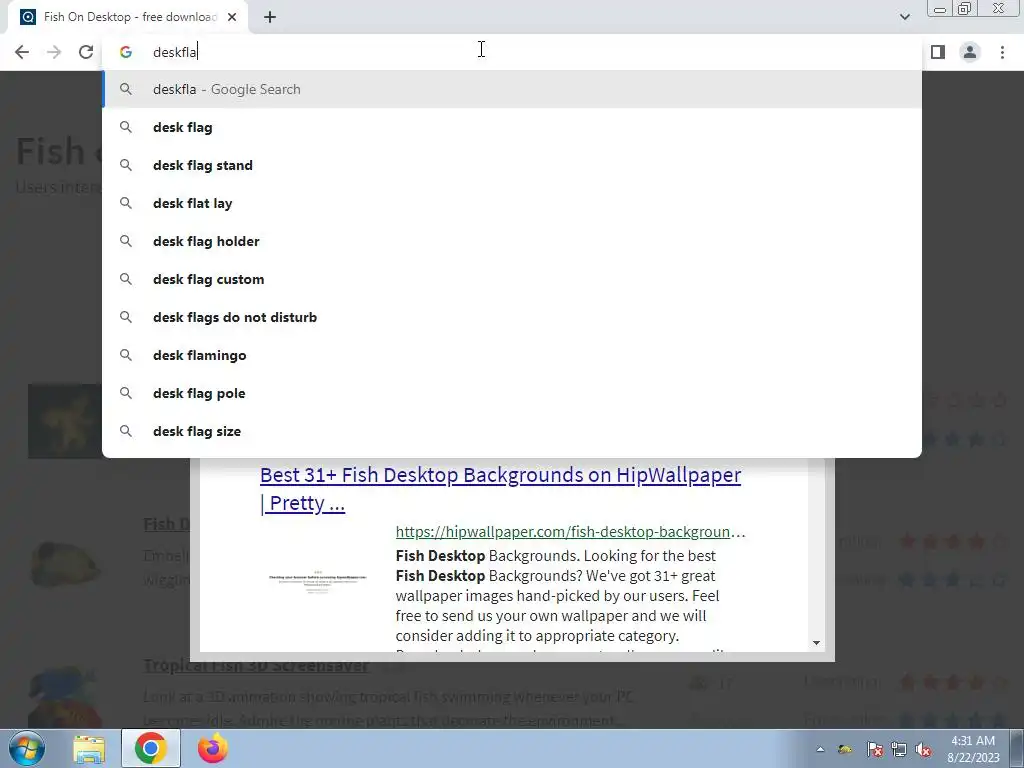Click the HipWallpaper result thumbnail
This screenshot has height=768, width=1024.
click(317, 581)
